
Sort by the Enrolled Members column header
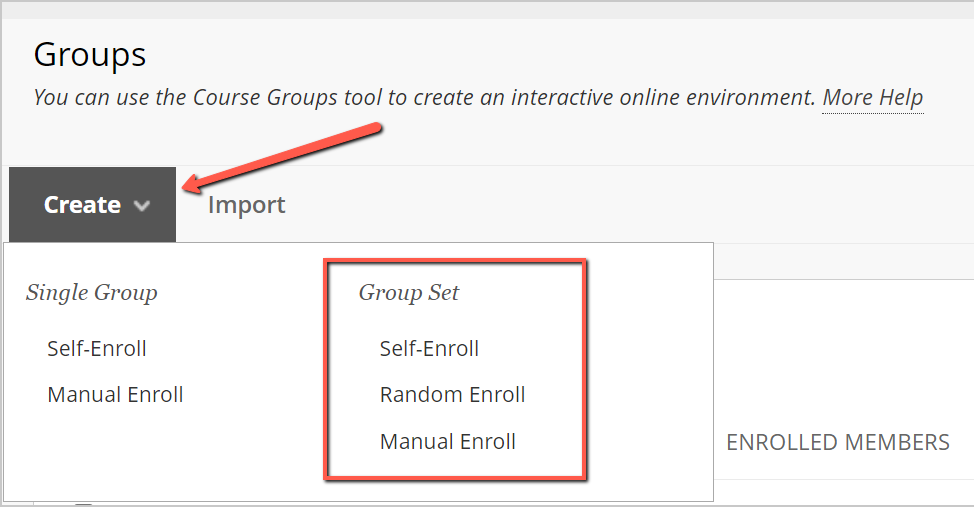pyautogui.click(x=837, y=442)
